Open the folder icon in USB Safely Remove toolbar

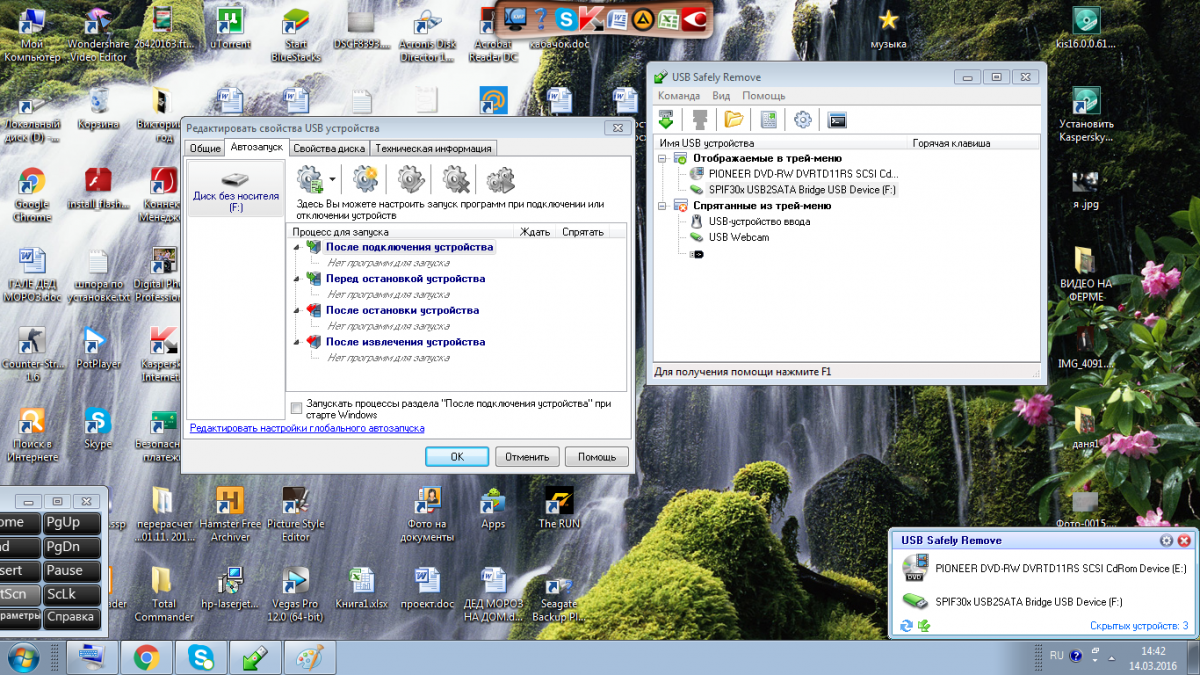pos(734,120)
